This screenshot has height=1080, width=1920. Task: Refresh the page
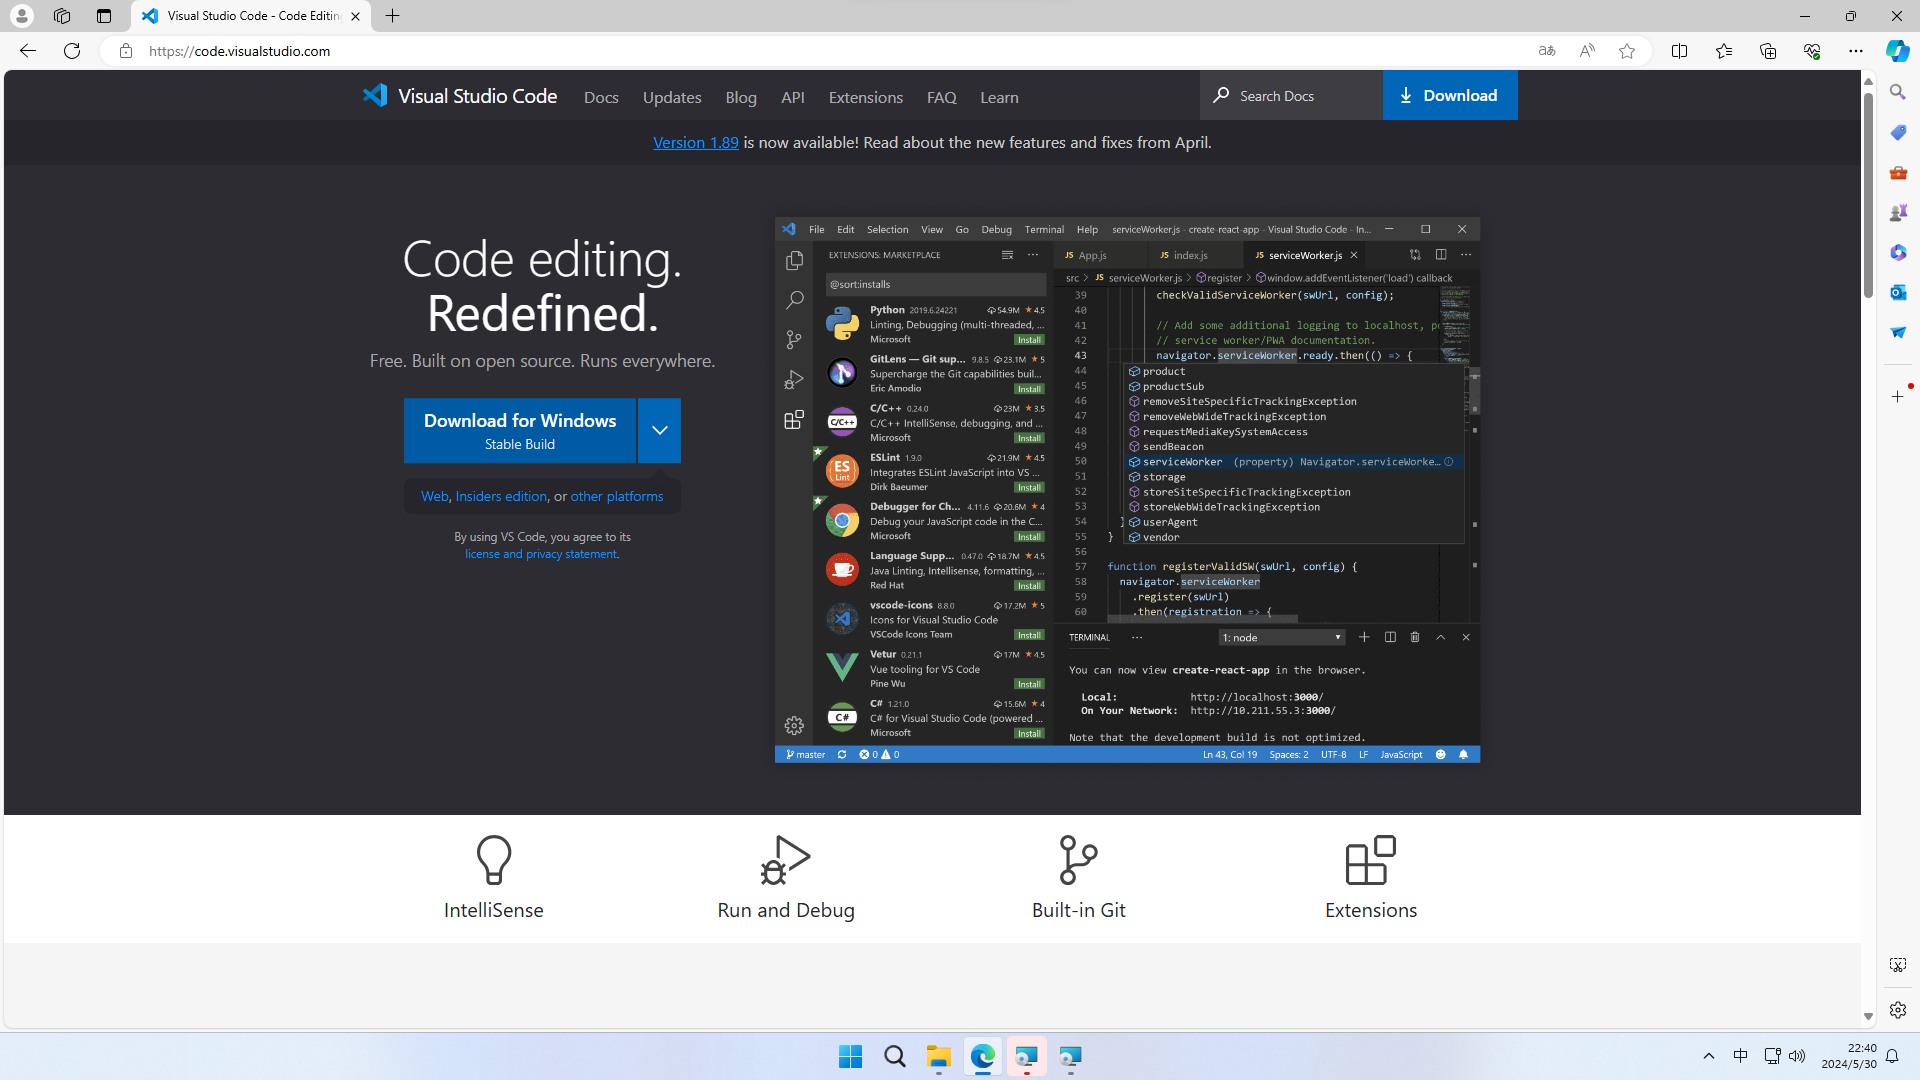click(x=72, y=51)
